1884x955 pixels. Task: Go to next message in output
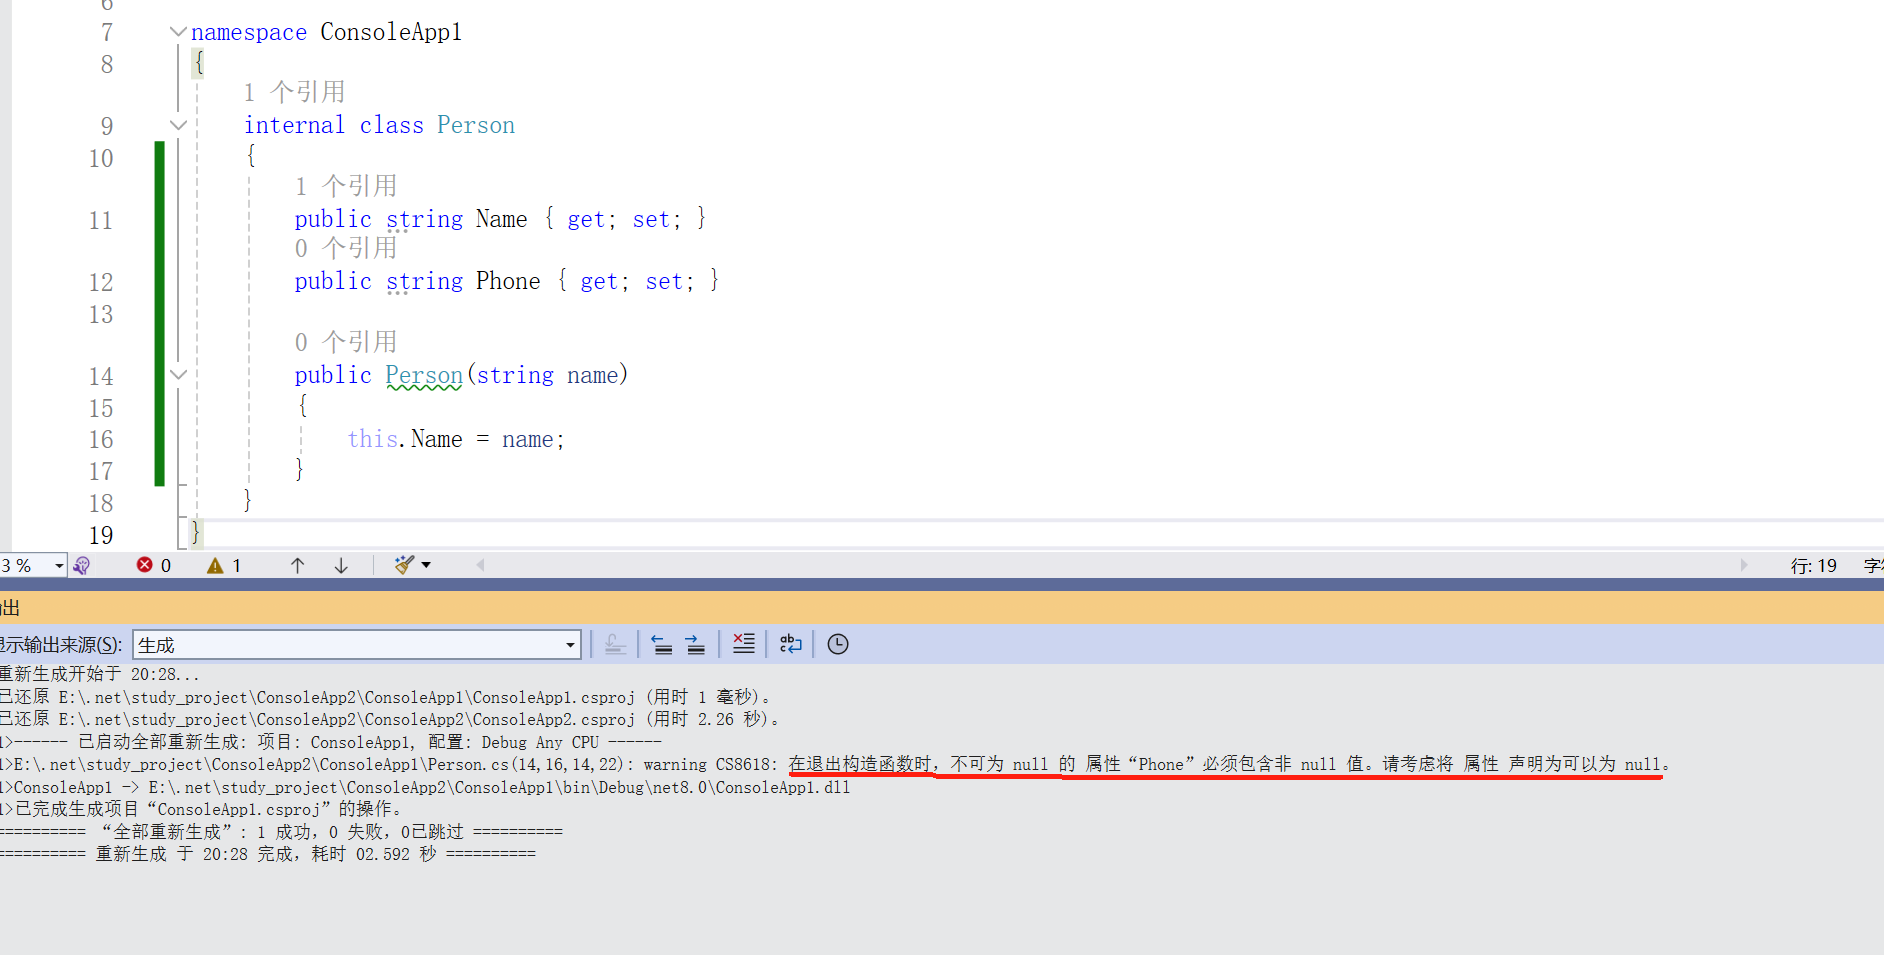click(696, 645)
